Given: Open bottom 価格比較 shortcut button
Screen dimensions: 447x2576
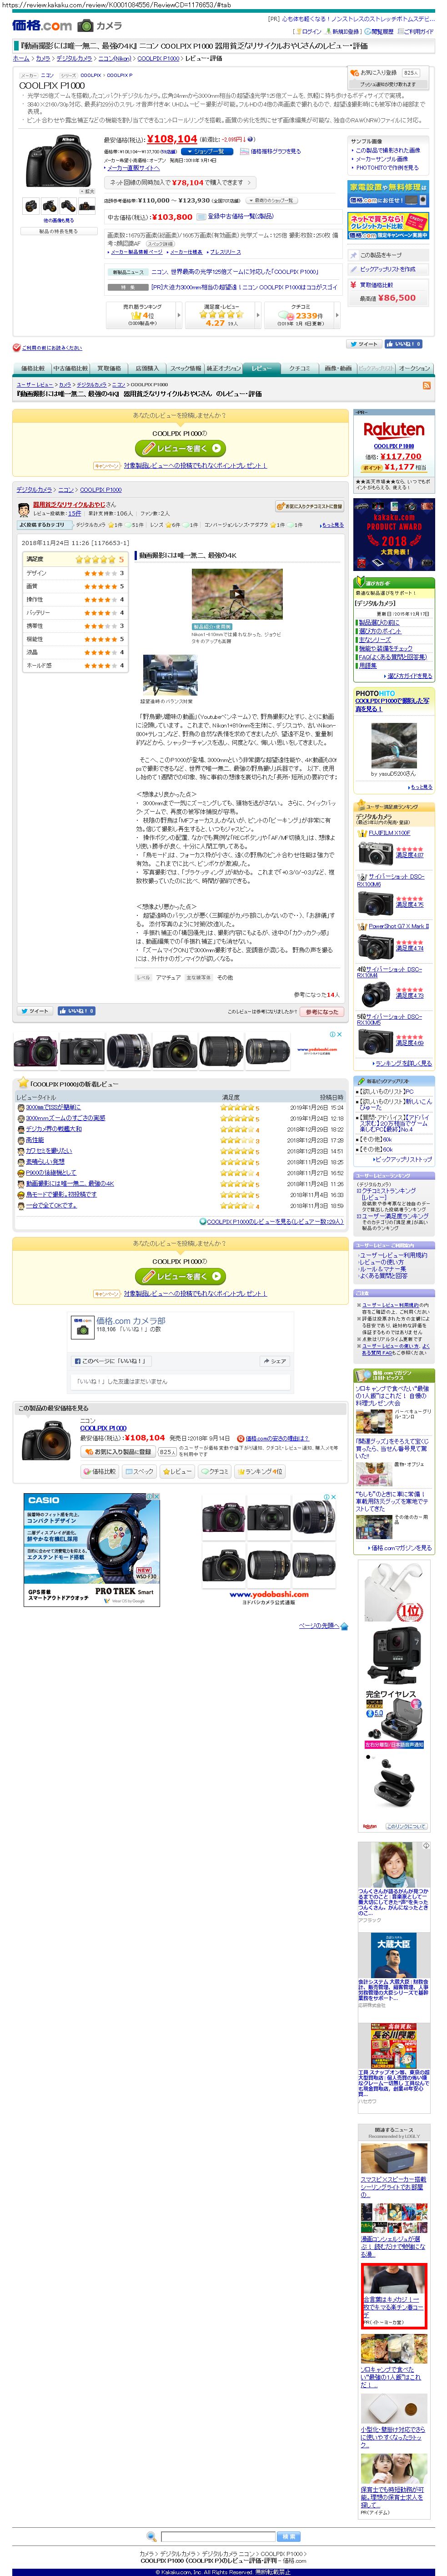Looking at the screenshot, I should coord(100,1472).
